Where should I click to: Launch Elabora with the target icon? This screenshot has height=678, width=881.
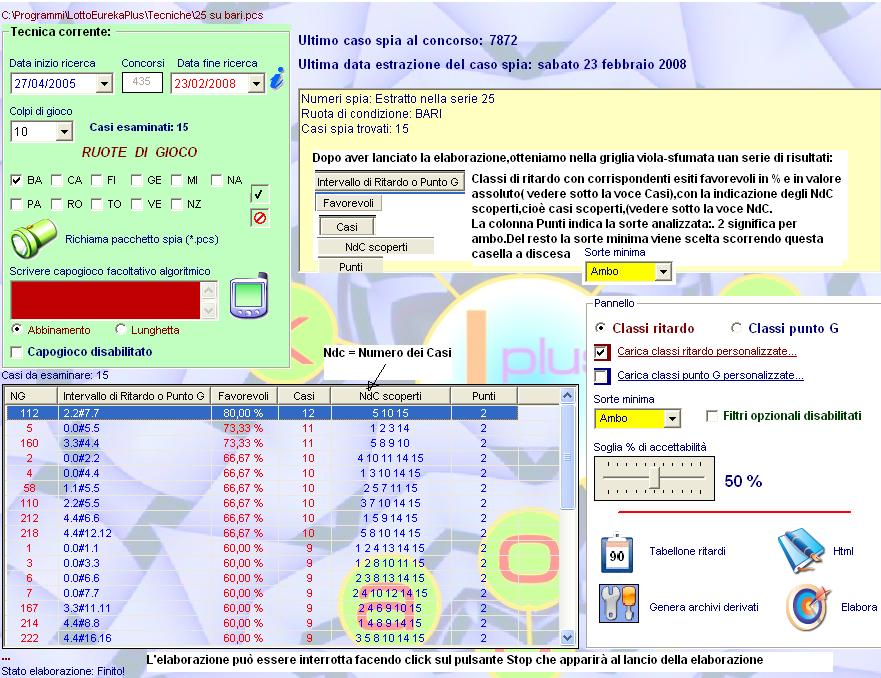[x=807, y=607]
